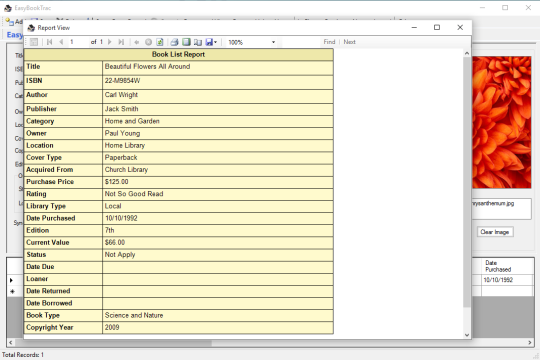Jump to the last report page

coord(121,42)
